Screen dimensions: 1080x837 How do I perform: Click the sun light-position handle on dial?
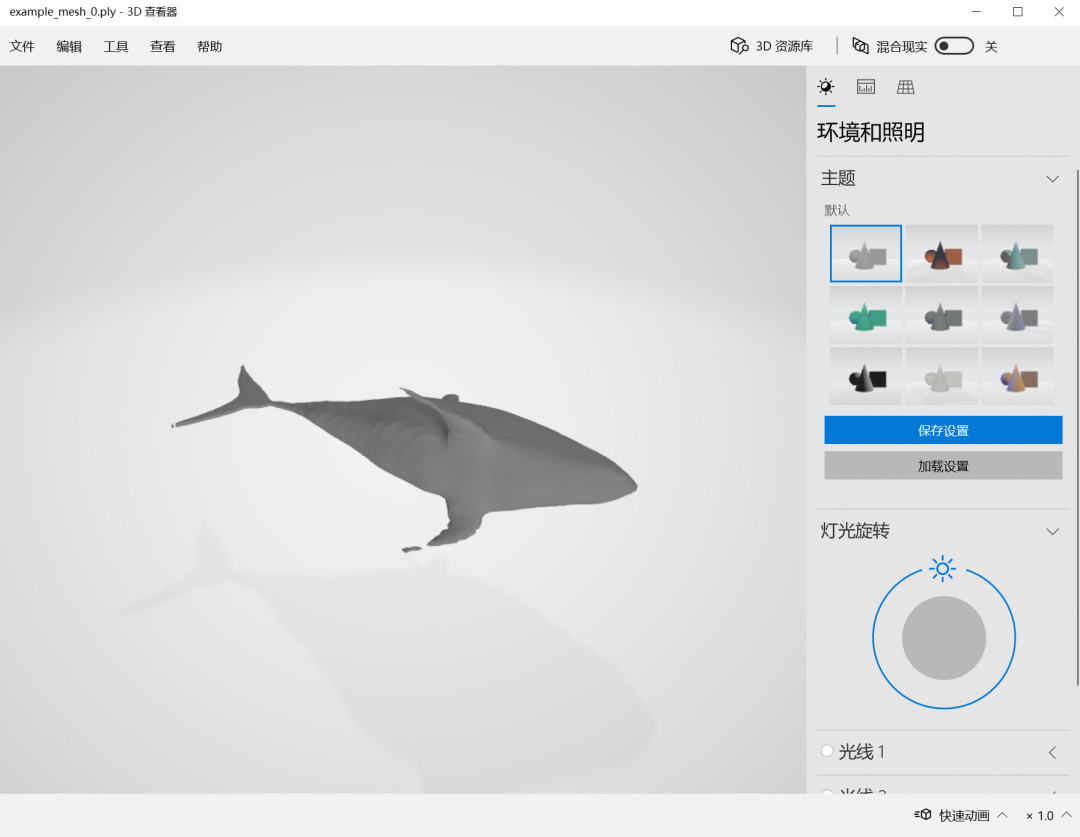[x=942, y=569]
